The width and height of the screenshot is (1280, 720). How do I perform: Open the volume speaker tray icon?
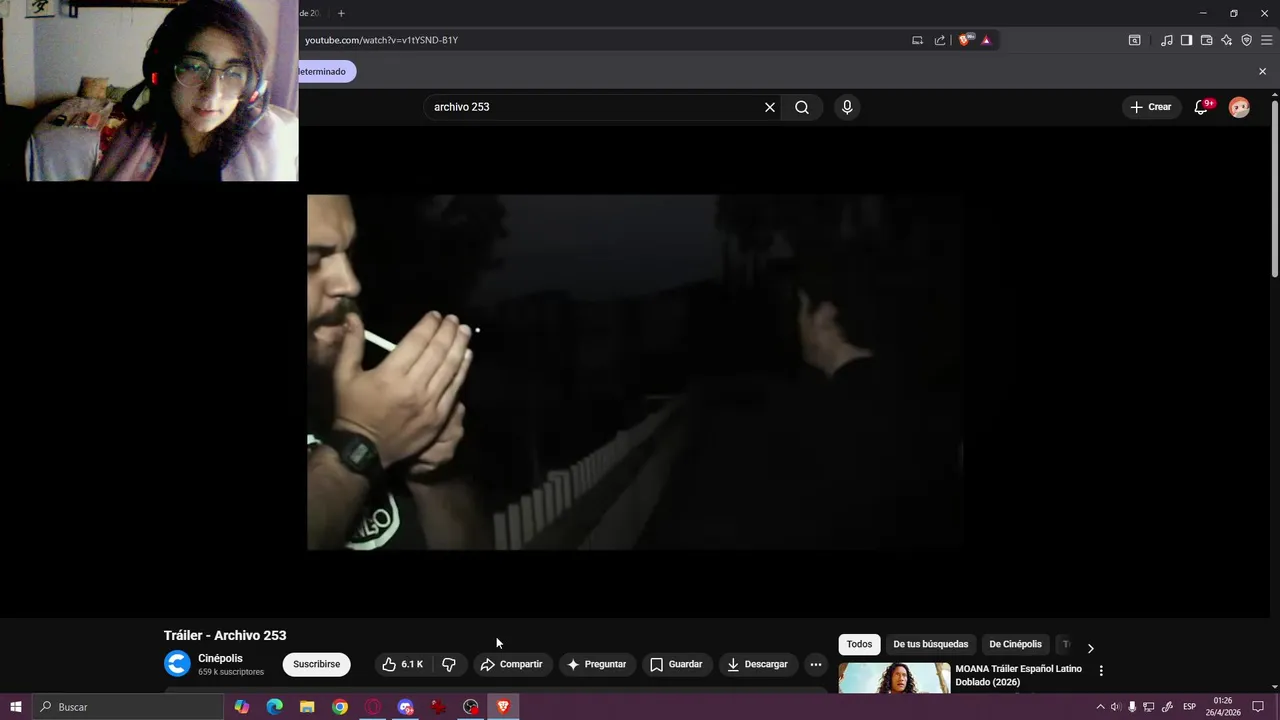(1115, 707)
